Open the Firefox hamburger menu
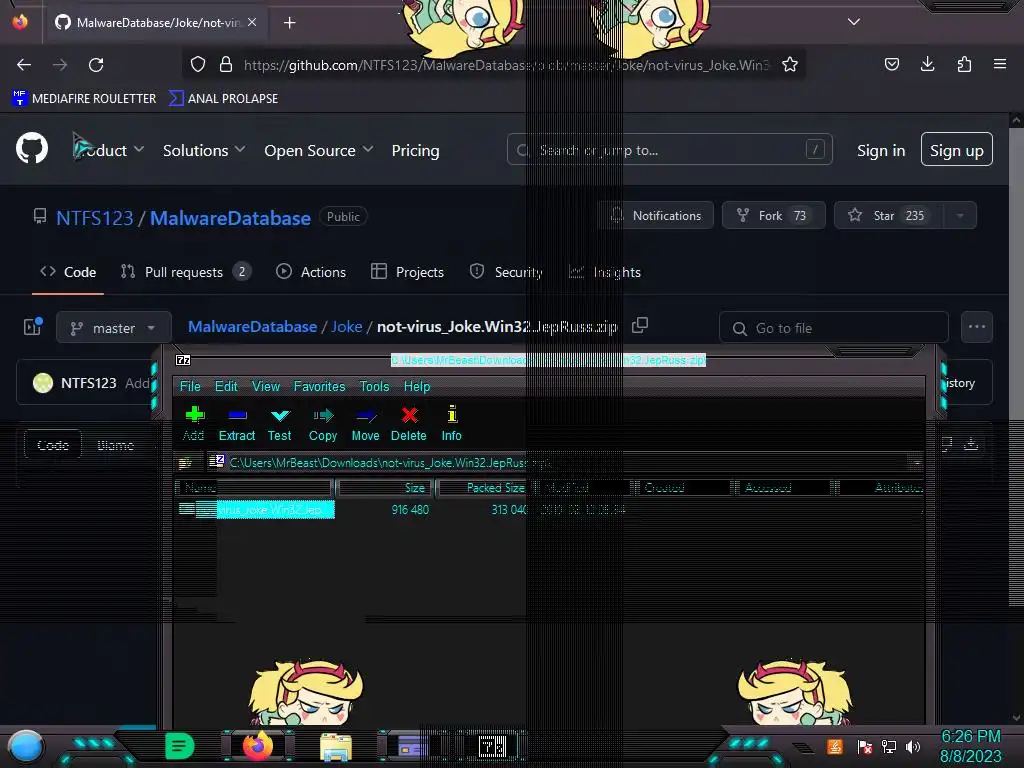1024x768 pixels. pos(1000,64)
